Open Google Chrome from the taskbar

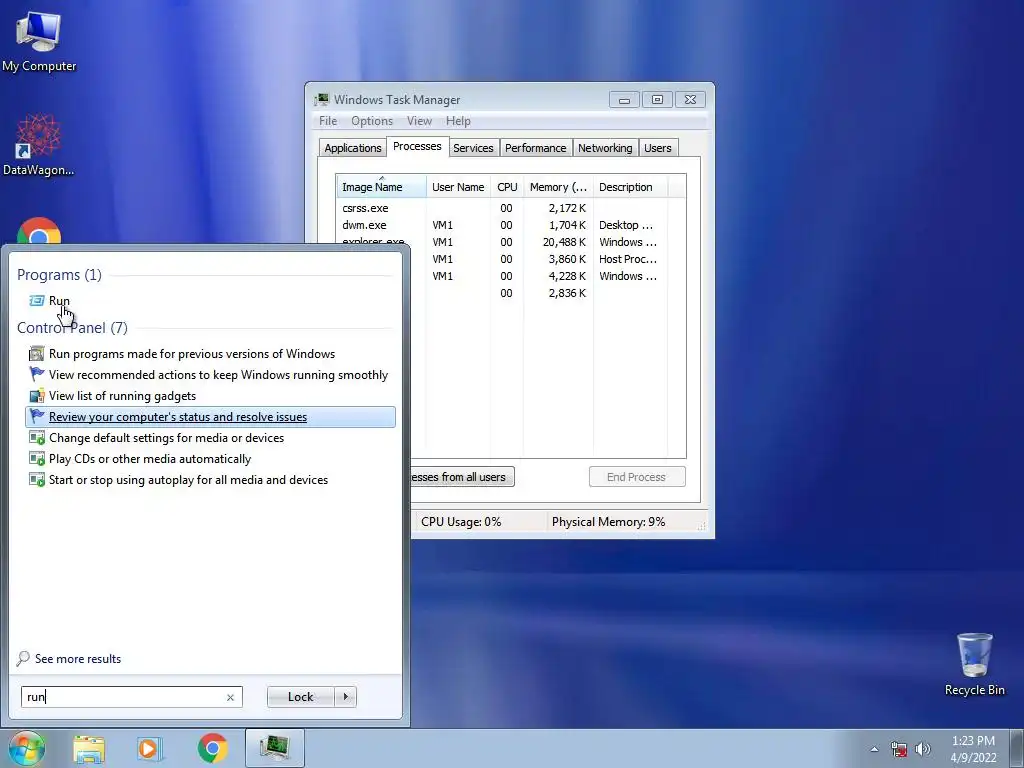pos(212,748)
